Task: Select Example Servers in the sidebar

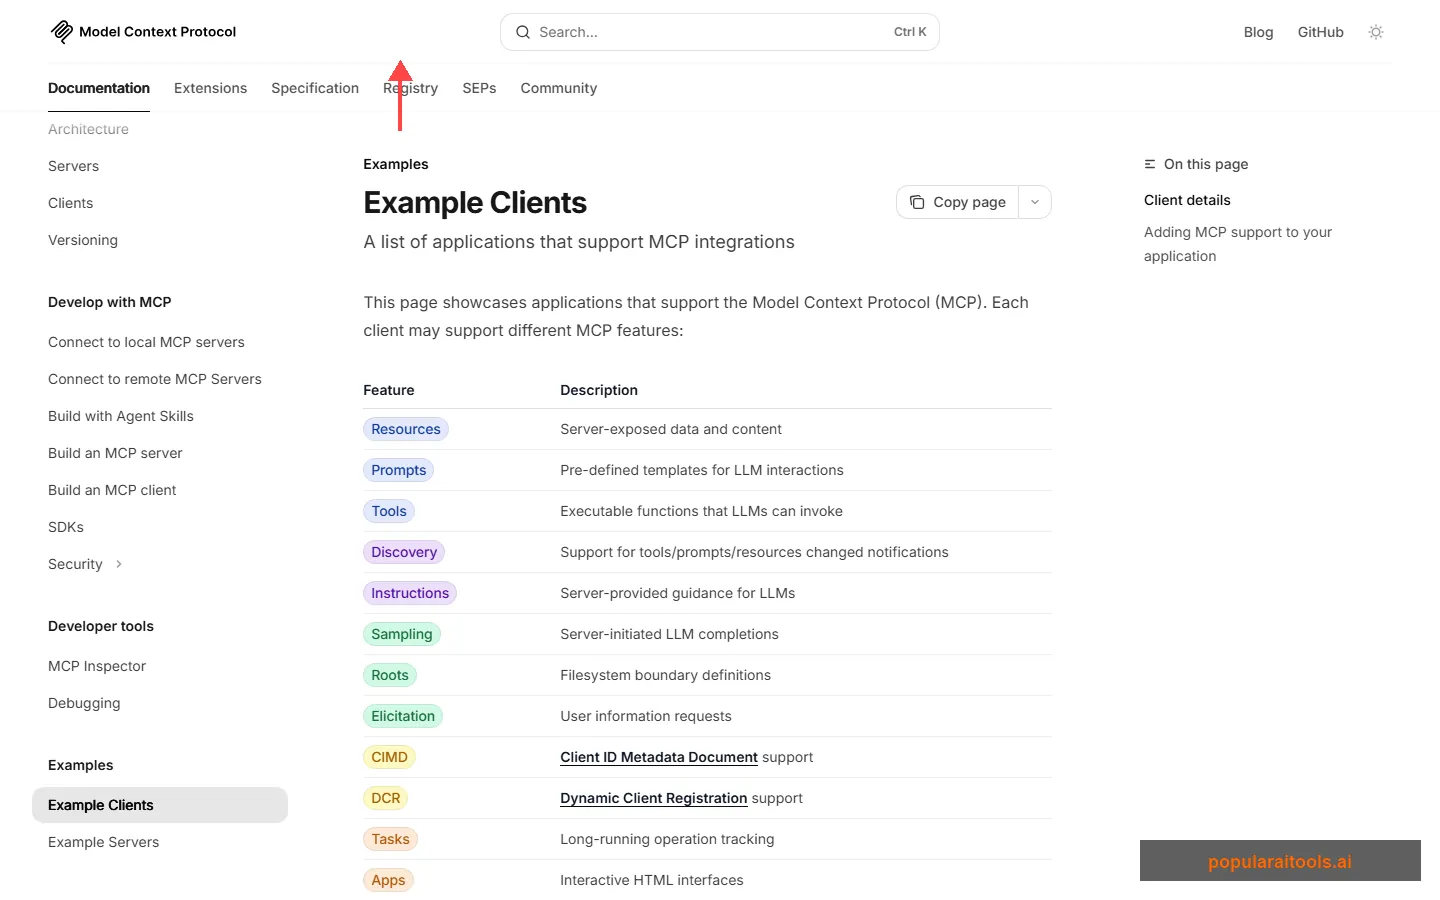Action: click(x=103, y=842)
